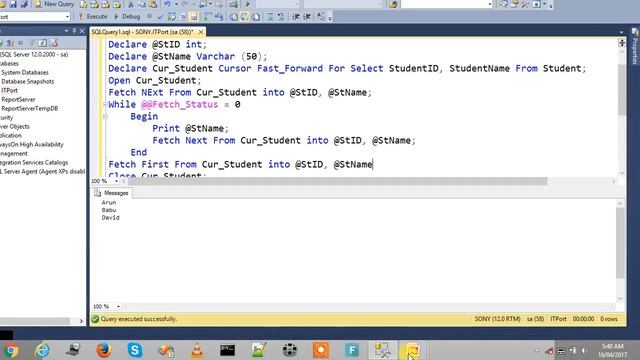Image resolution: width=640 pixels, height=360 pixels.
Task: Open Skype from the taskbar
Action: coord(135,350)
